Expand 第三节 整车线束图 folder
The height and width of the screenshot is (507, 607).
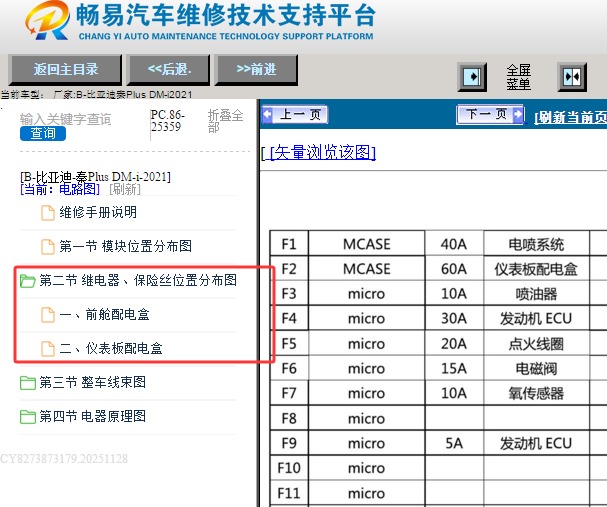pos(93,382)
